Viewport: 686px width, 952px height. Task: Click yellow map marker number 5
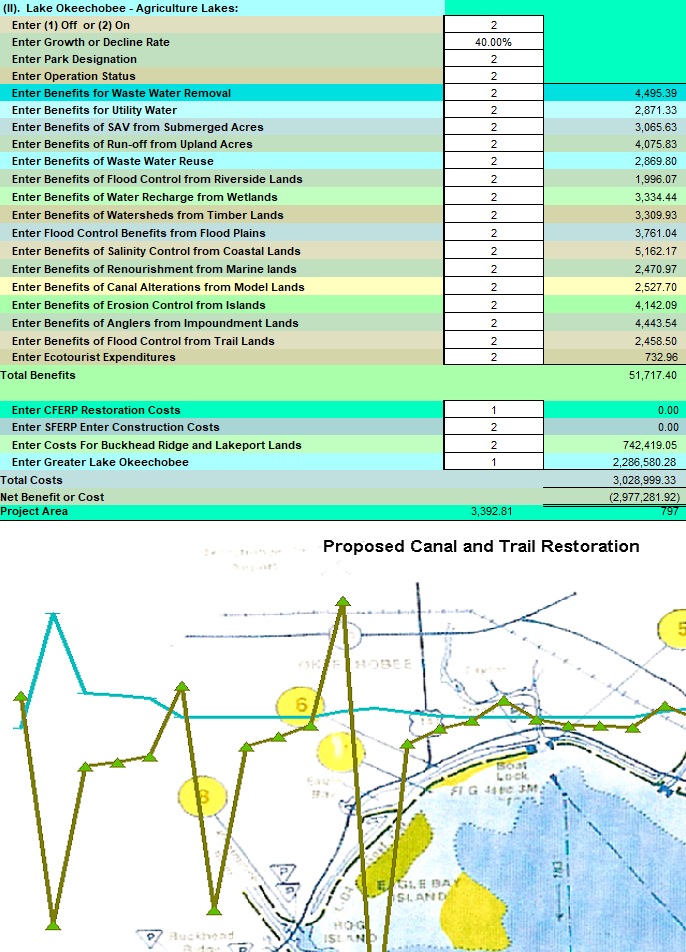pos(676,629)
